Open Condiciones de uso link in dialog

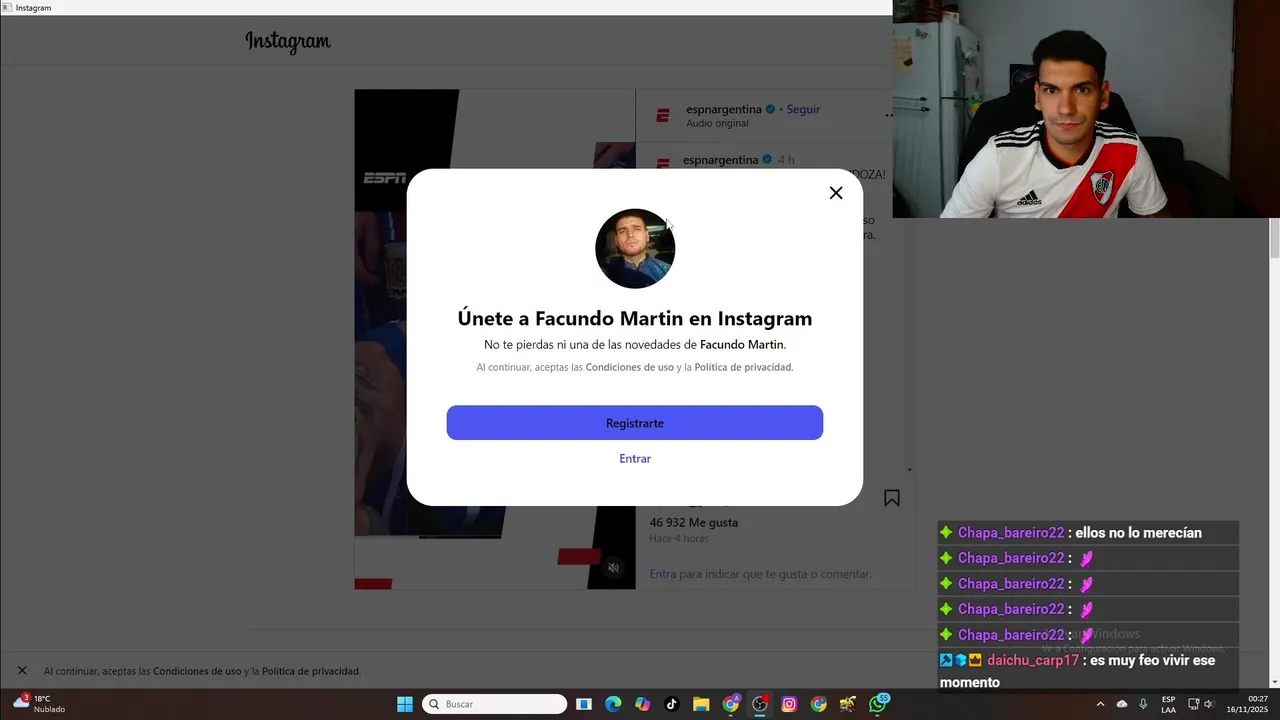pyautogui.click(x=629, y=368)
